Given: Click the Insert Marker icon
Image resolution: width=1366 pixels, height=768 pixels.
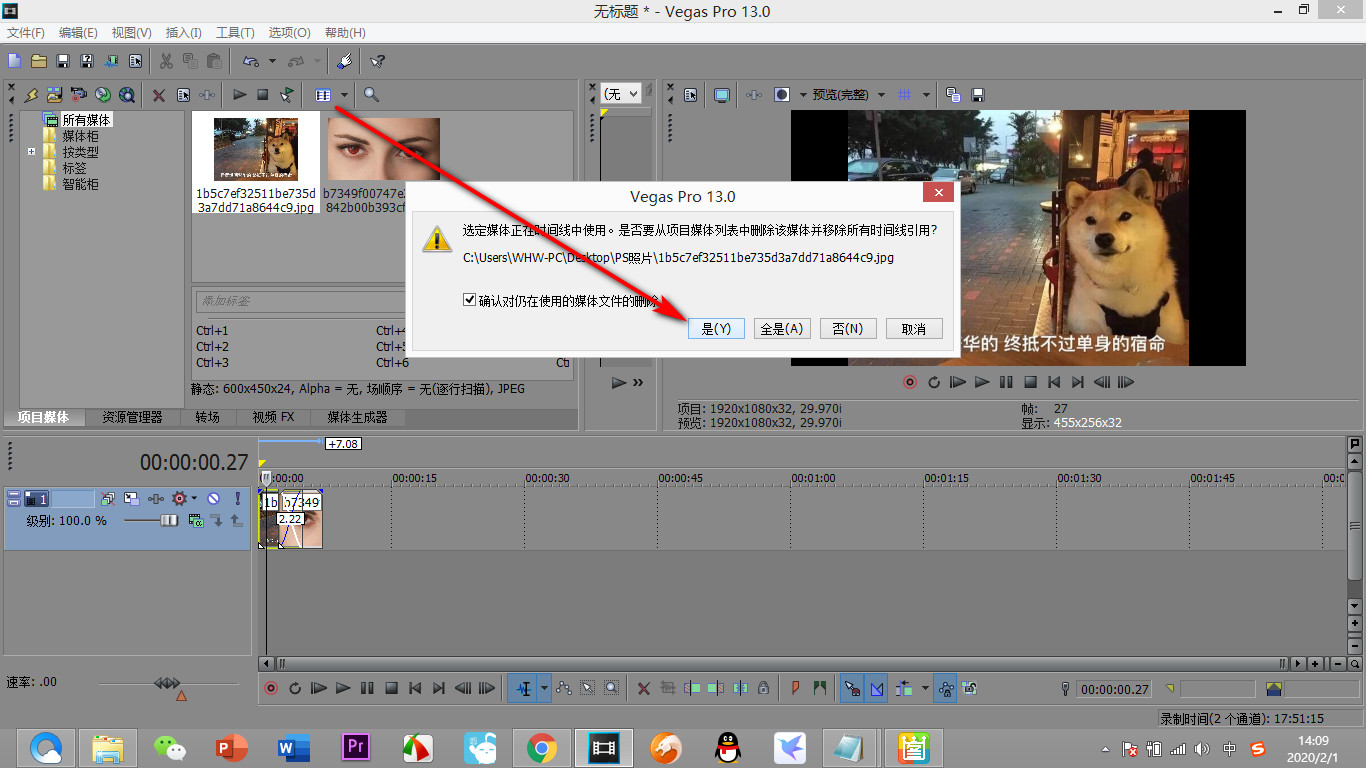Looking at the screenshot, I should tap(795, 688).
